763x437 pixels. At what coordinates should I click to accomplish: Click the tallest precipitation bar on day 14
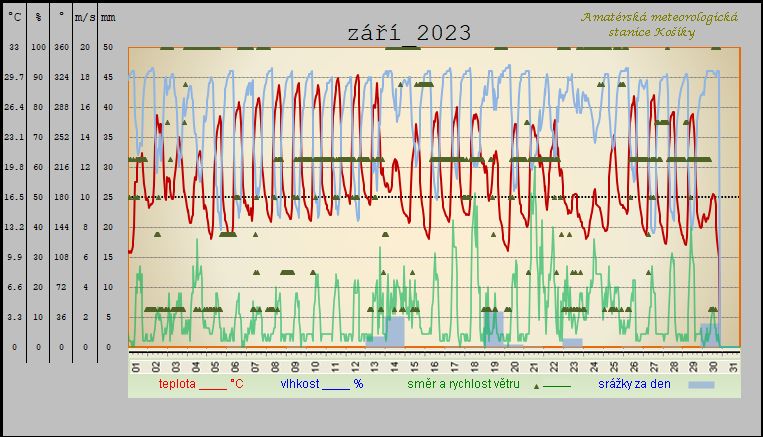(x=395, y=332)
